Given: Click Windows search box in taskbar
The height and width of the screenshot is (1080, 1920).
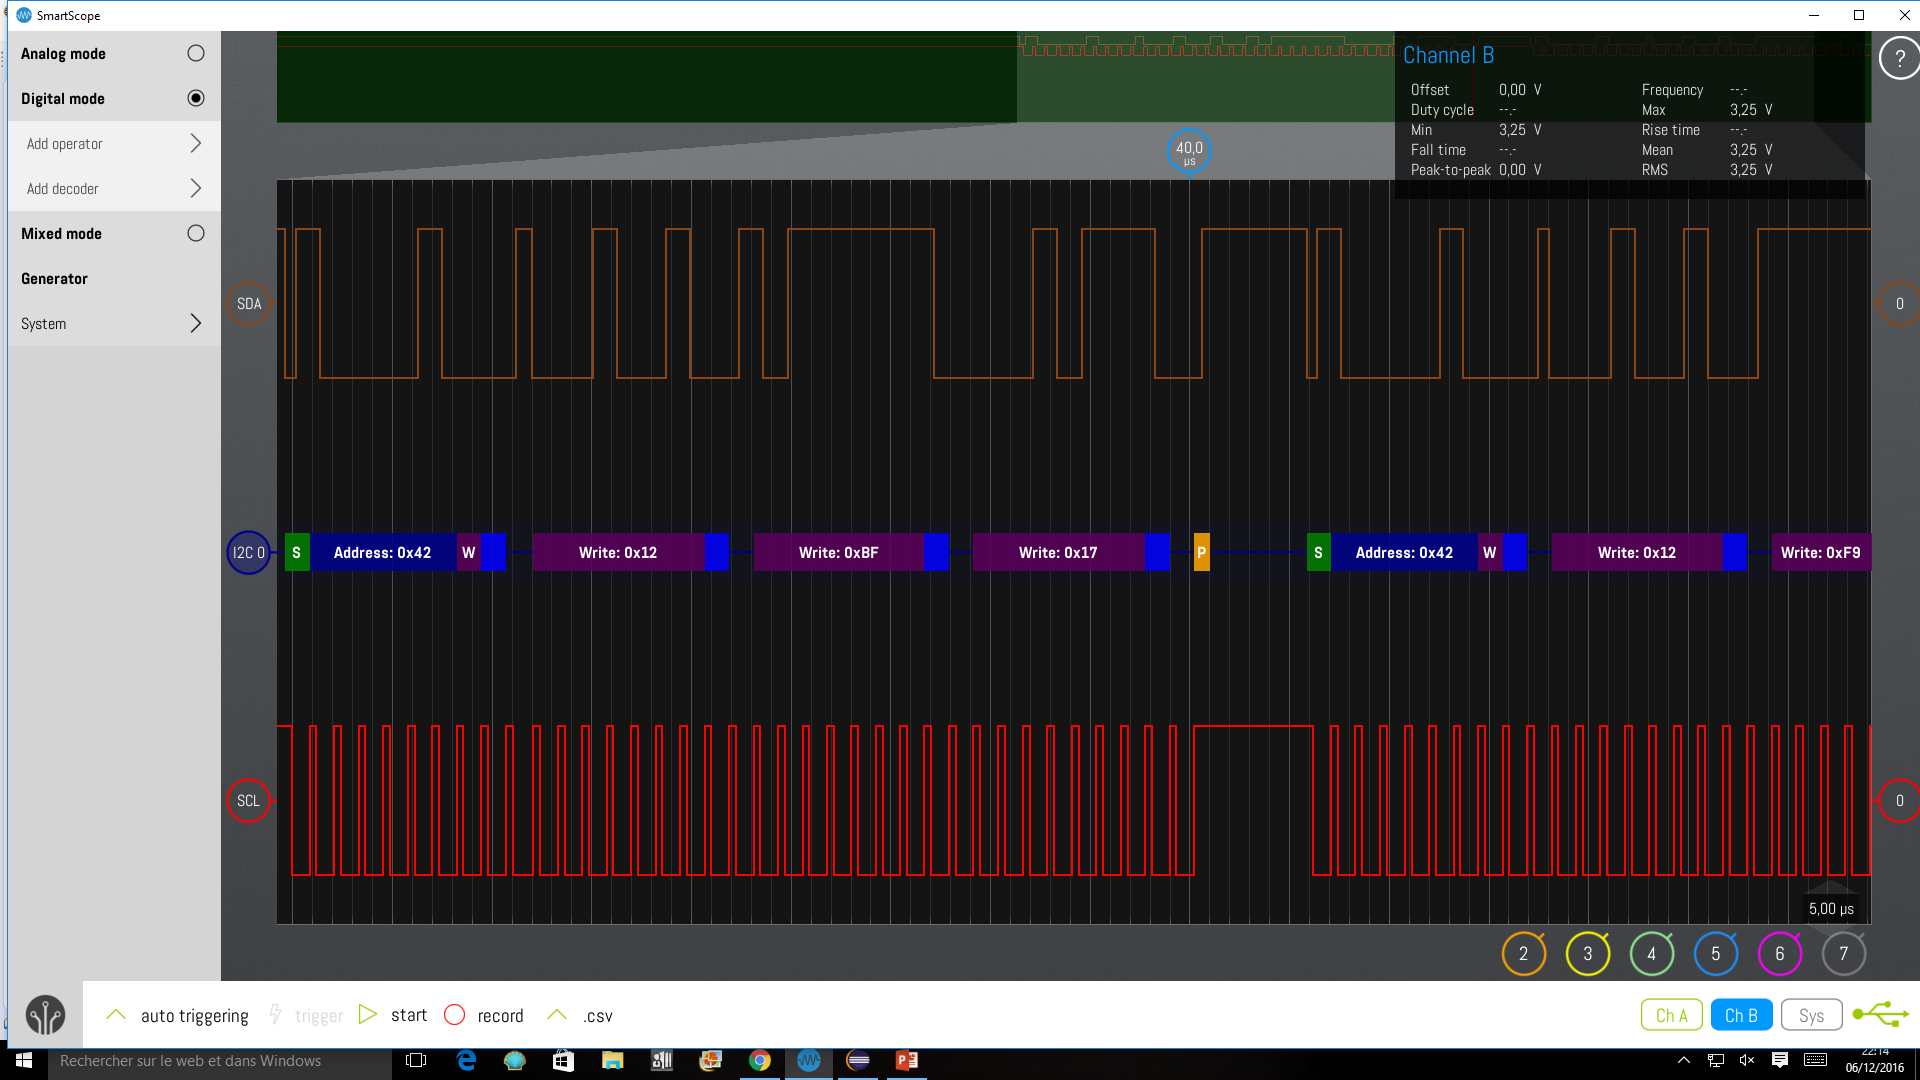Looking at the screenshot, I should [219, 1061].
